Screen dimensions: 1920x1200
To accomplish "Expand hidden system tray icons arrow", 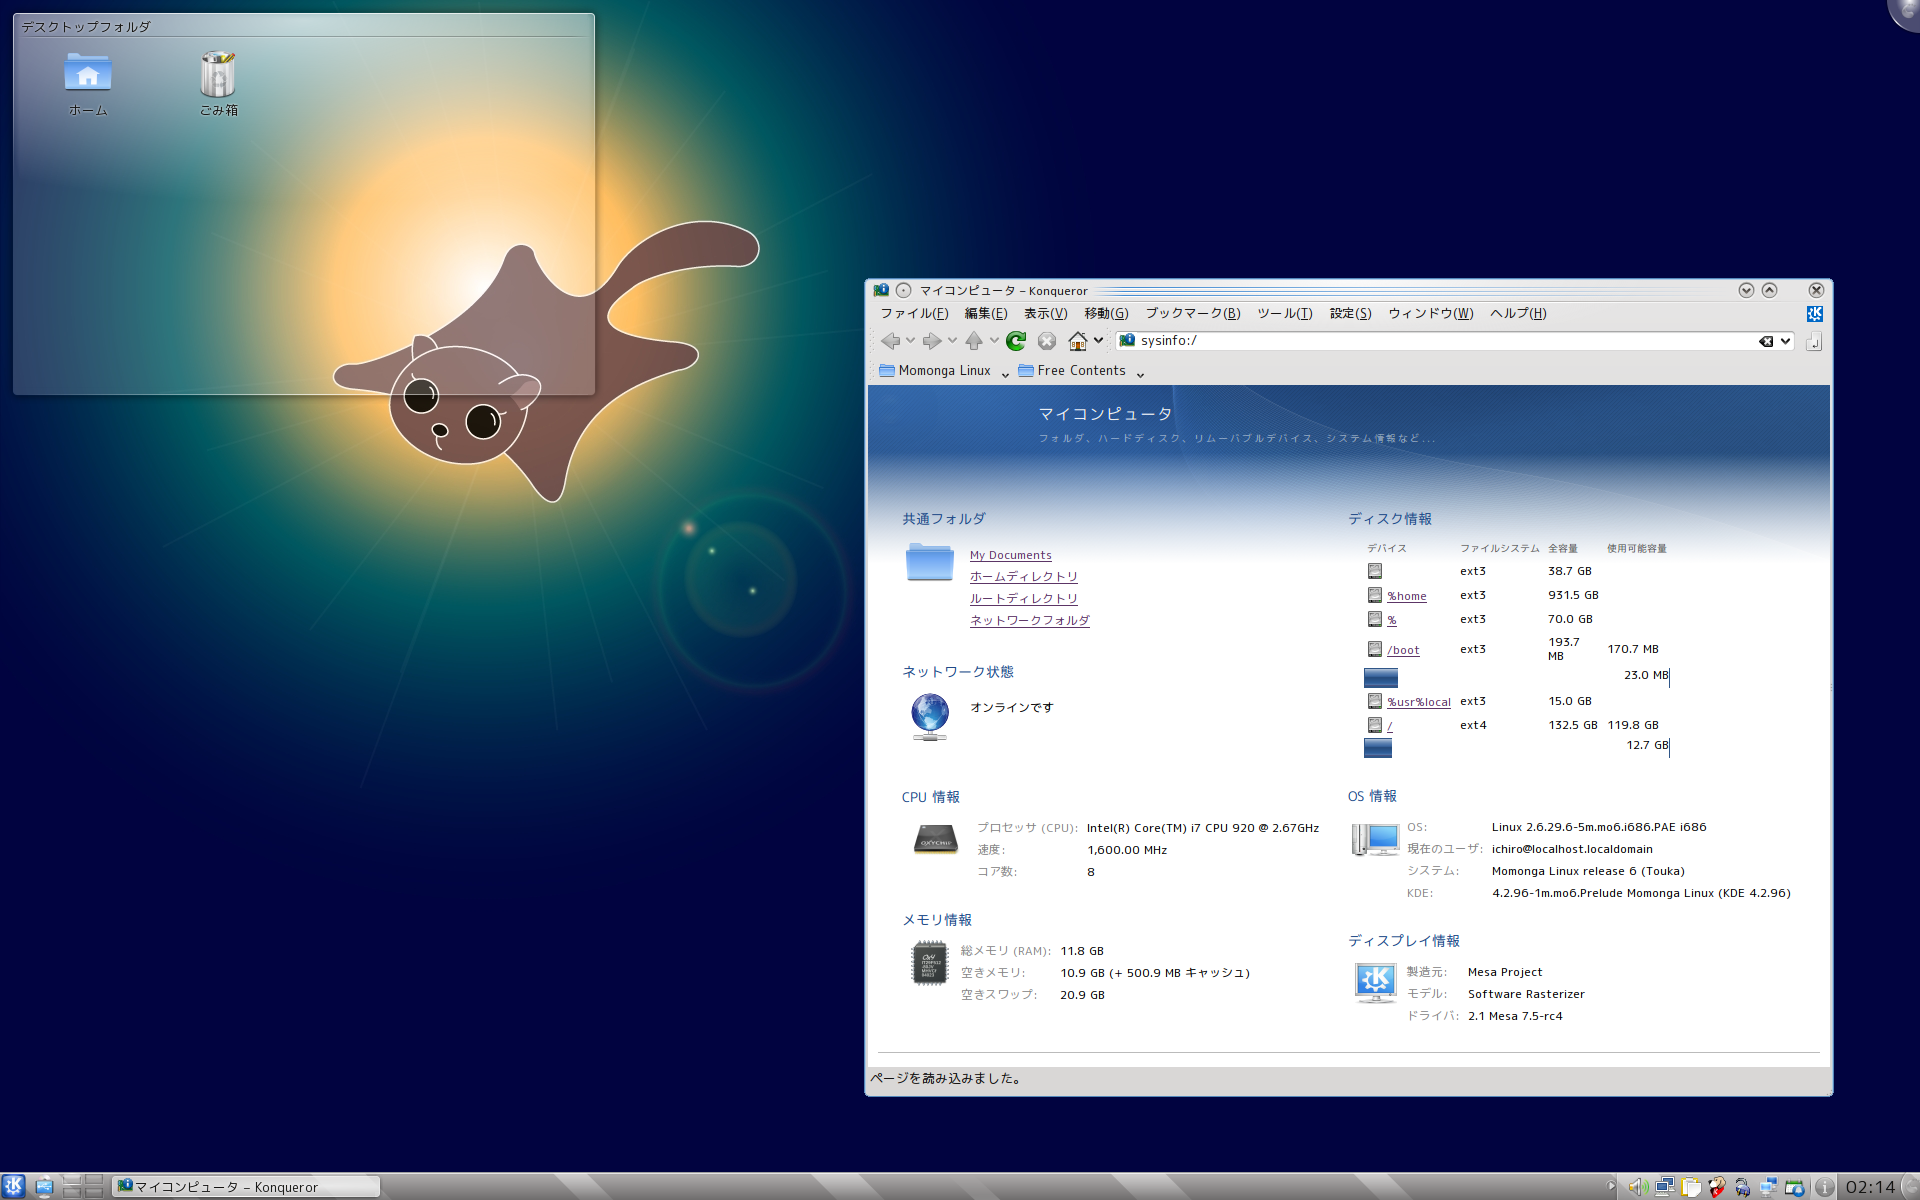I will 1611,1187.
